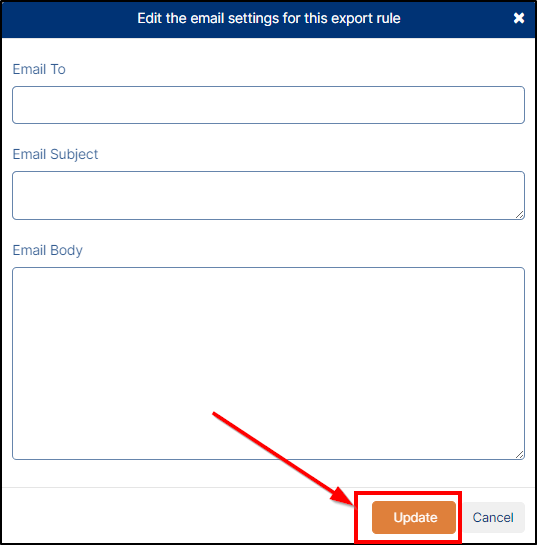Screen dimensions: 537x545
Task: Click the Email Body resize grip
Action: coord(520,455)
